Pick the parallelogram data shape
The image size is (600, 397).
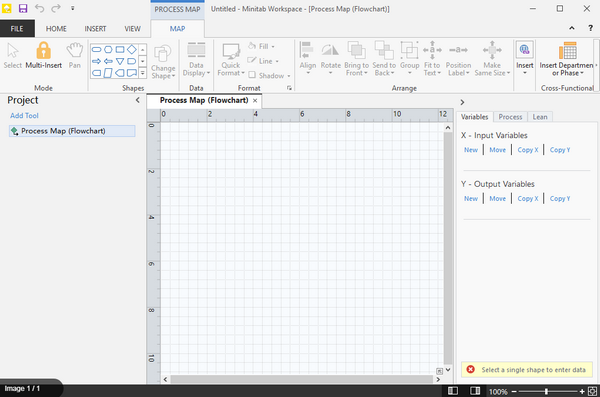click(108, 73)
